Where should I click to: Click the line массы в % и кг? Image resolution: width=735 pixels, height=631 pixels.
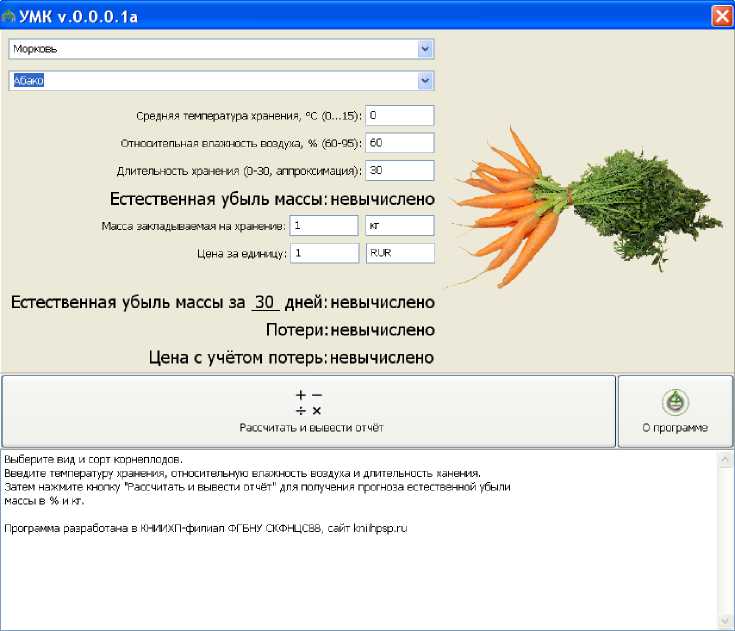point(44,501)
